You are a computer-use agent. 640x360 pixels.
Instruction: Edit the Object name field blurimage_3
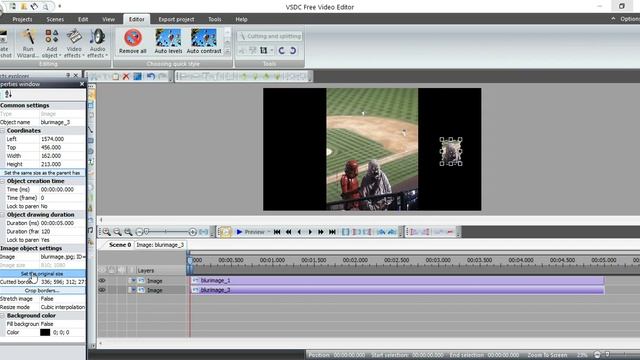pos(62,122)
